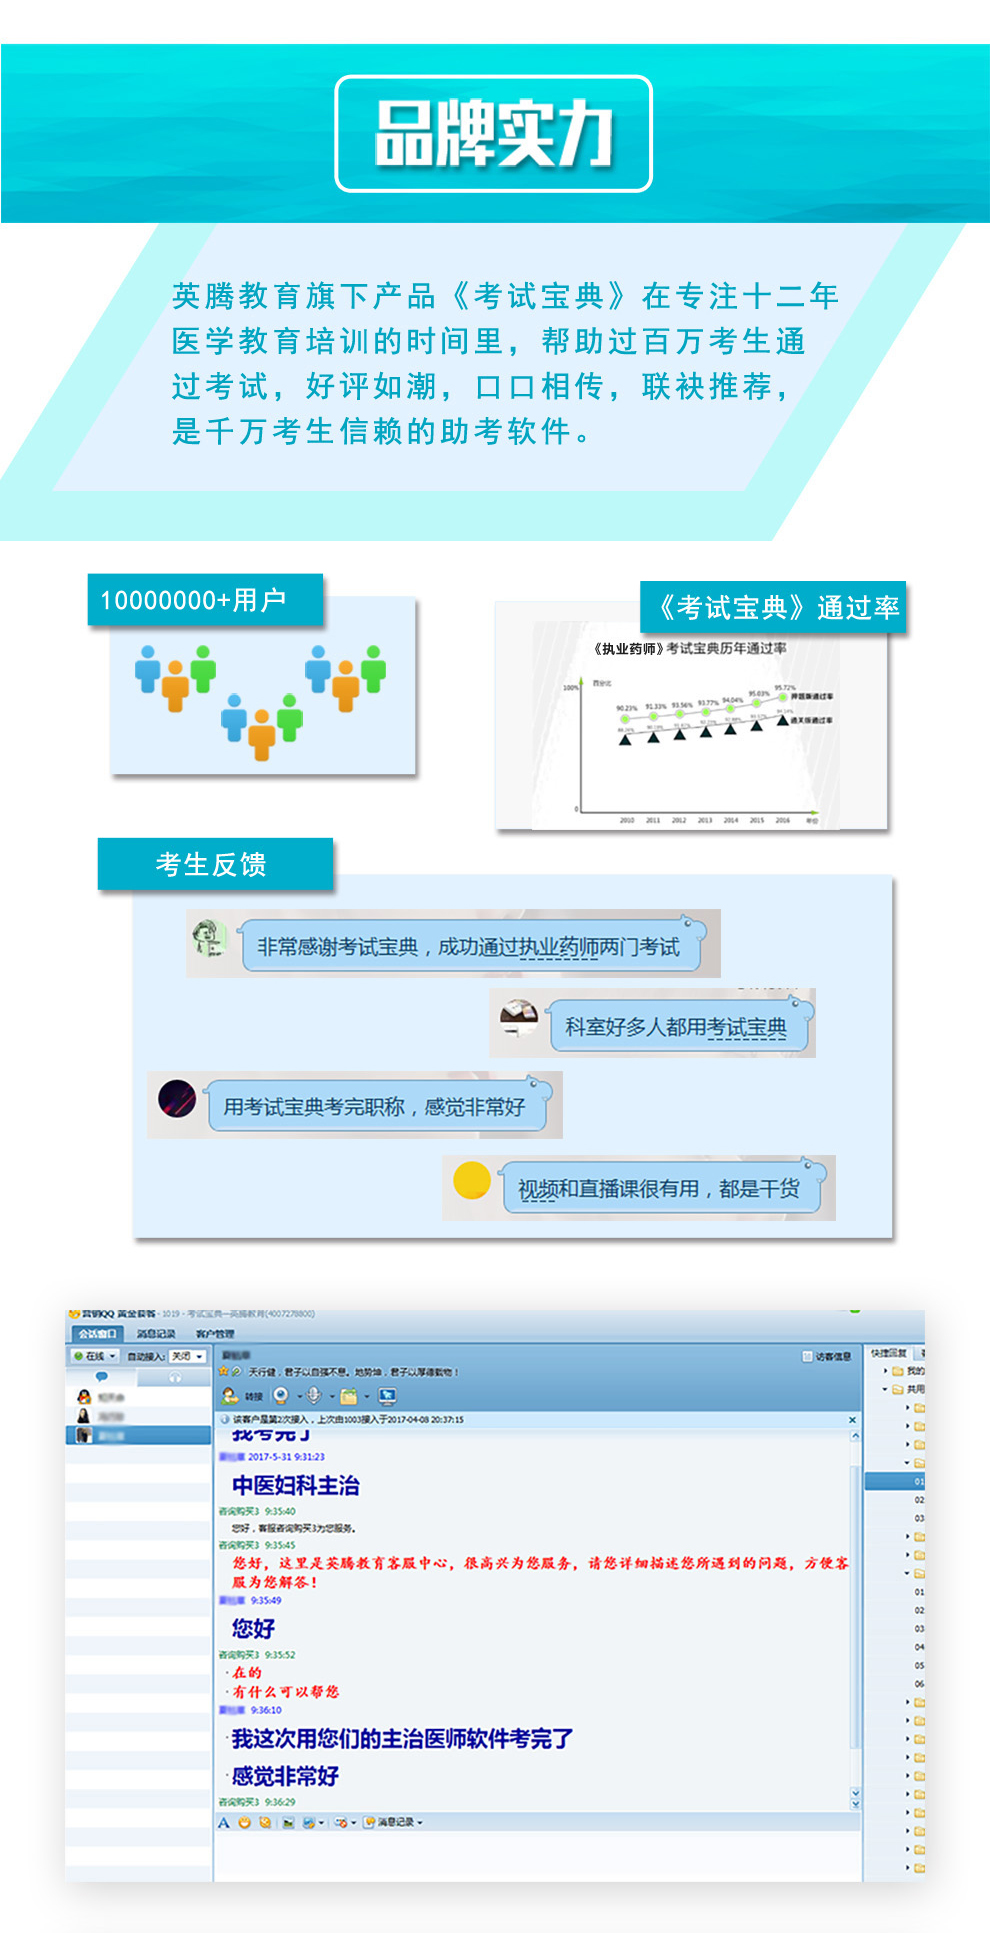Screen dimensions: 990x1933
Task: Click the send file folder icon
Action: click(348, 1396)
